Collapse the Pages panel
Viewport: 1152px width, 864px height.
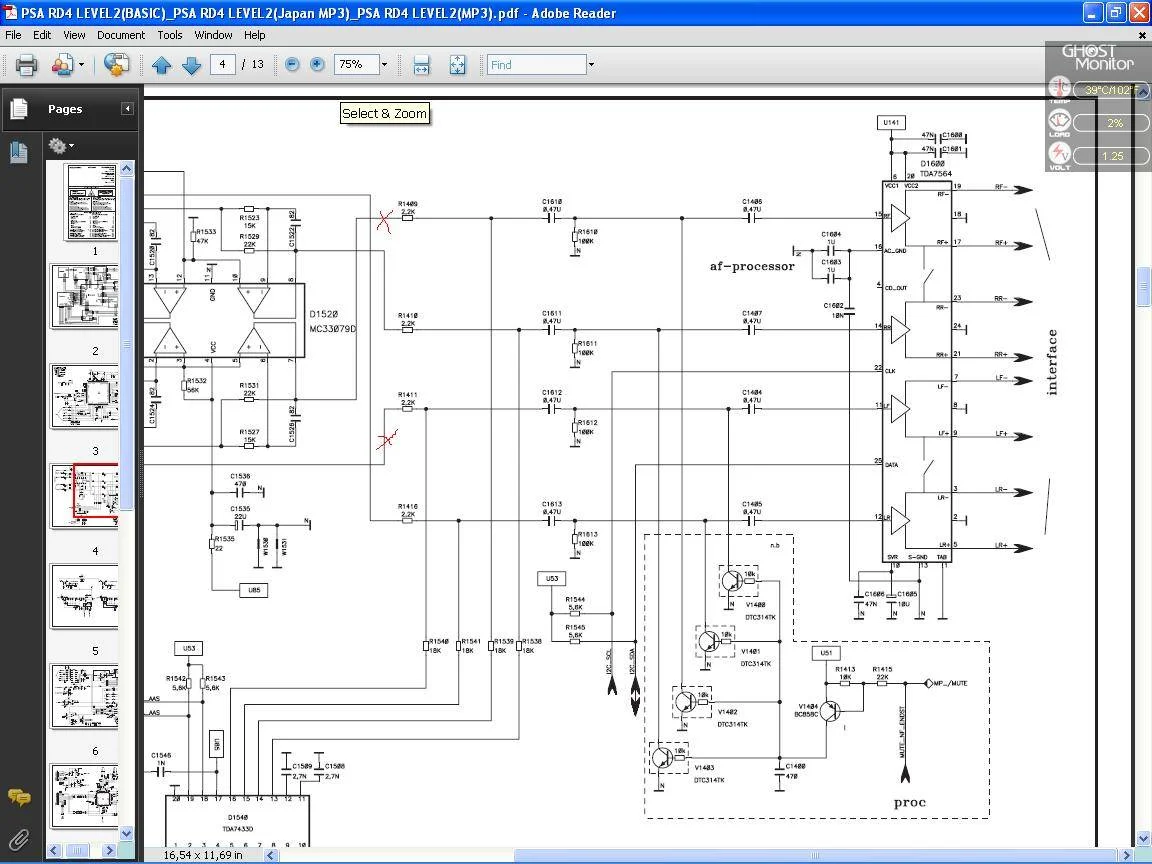pyautogui.click(x=127, y=109)
